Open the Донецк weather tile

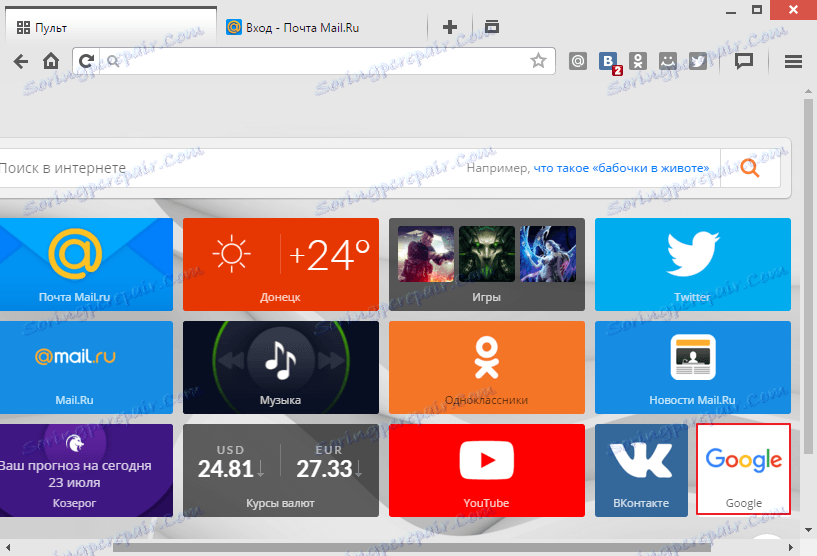click(x=281, y=264)
